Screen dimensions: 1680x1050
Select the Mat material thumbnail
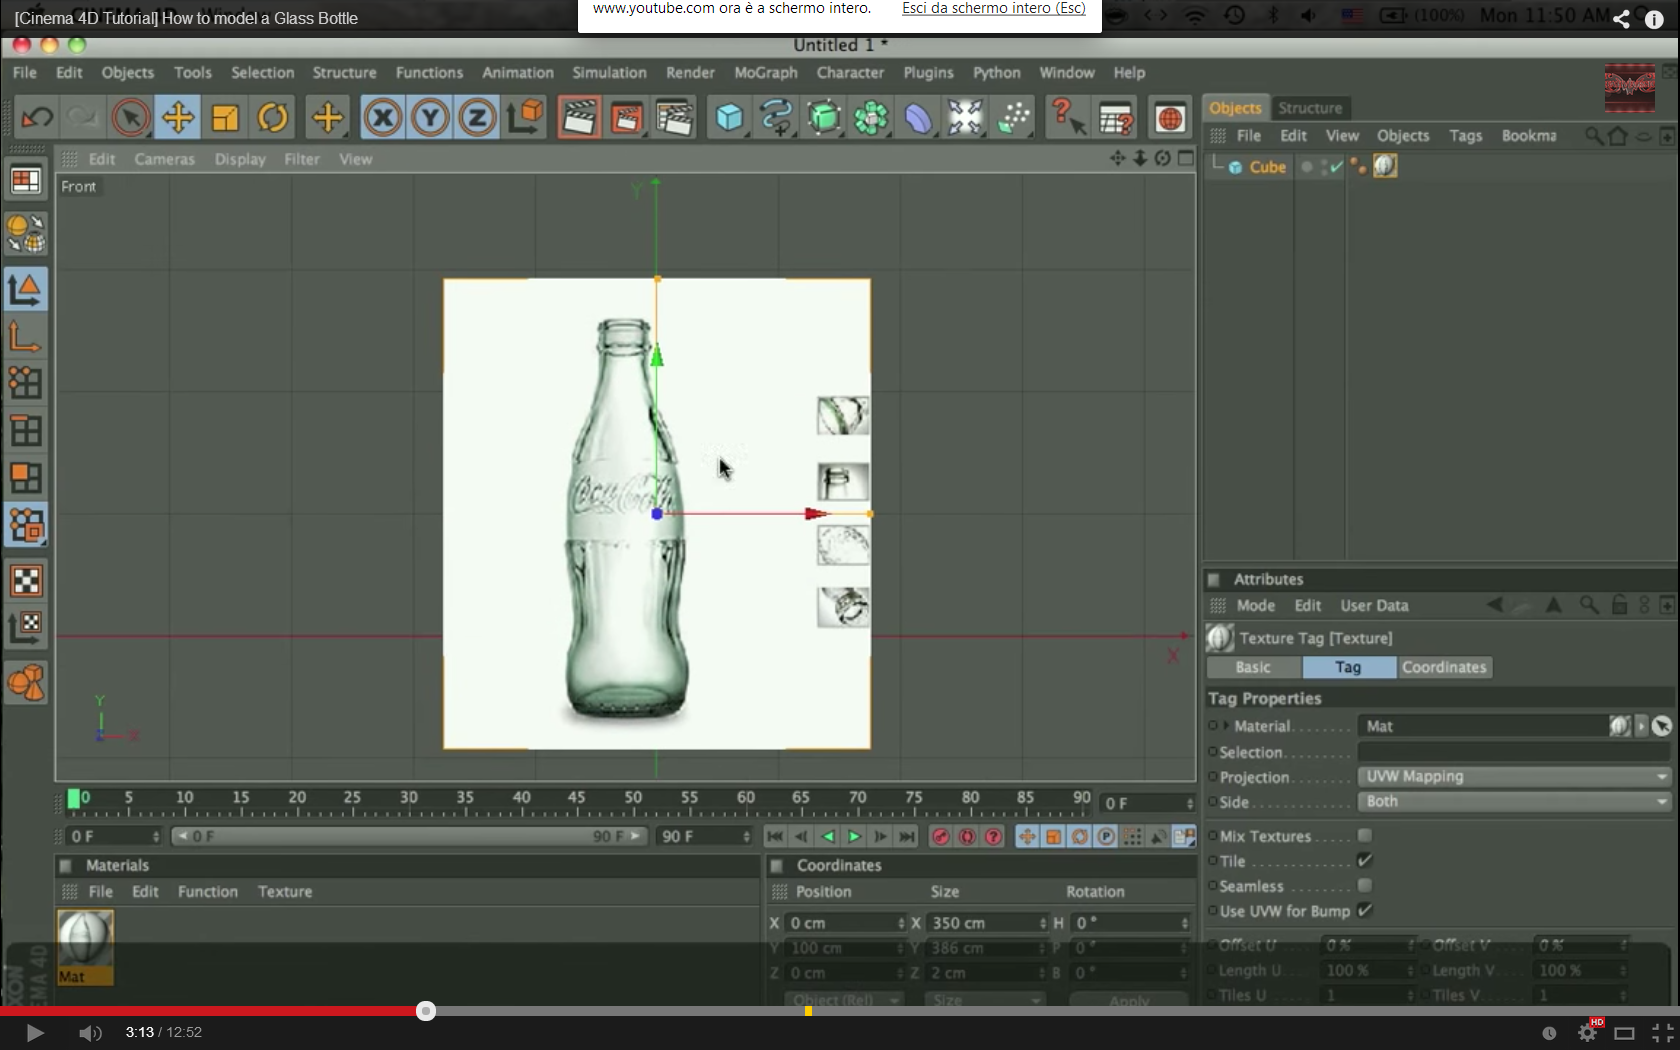(x=85, y=938)
